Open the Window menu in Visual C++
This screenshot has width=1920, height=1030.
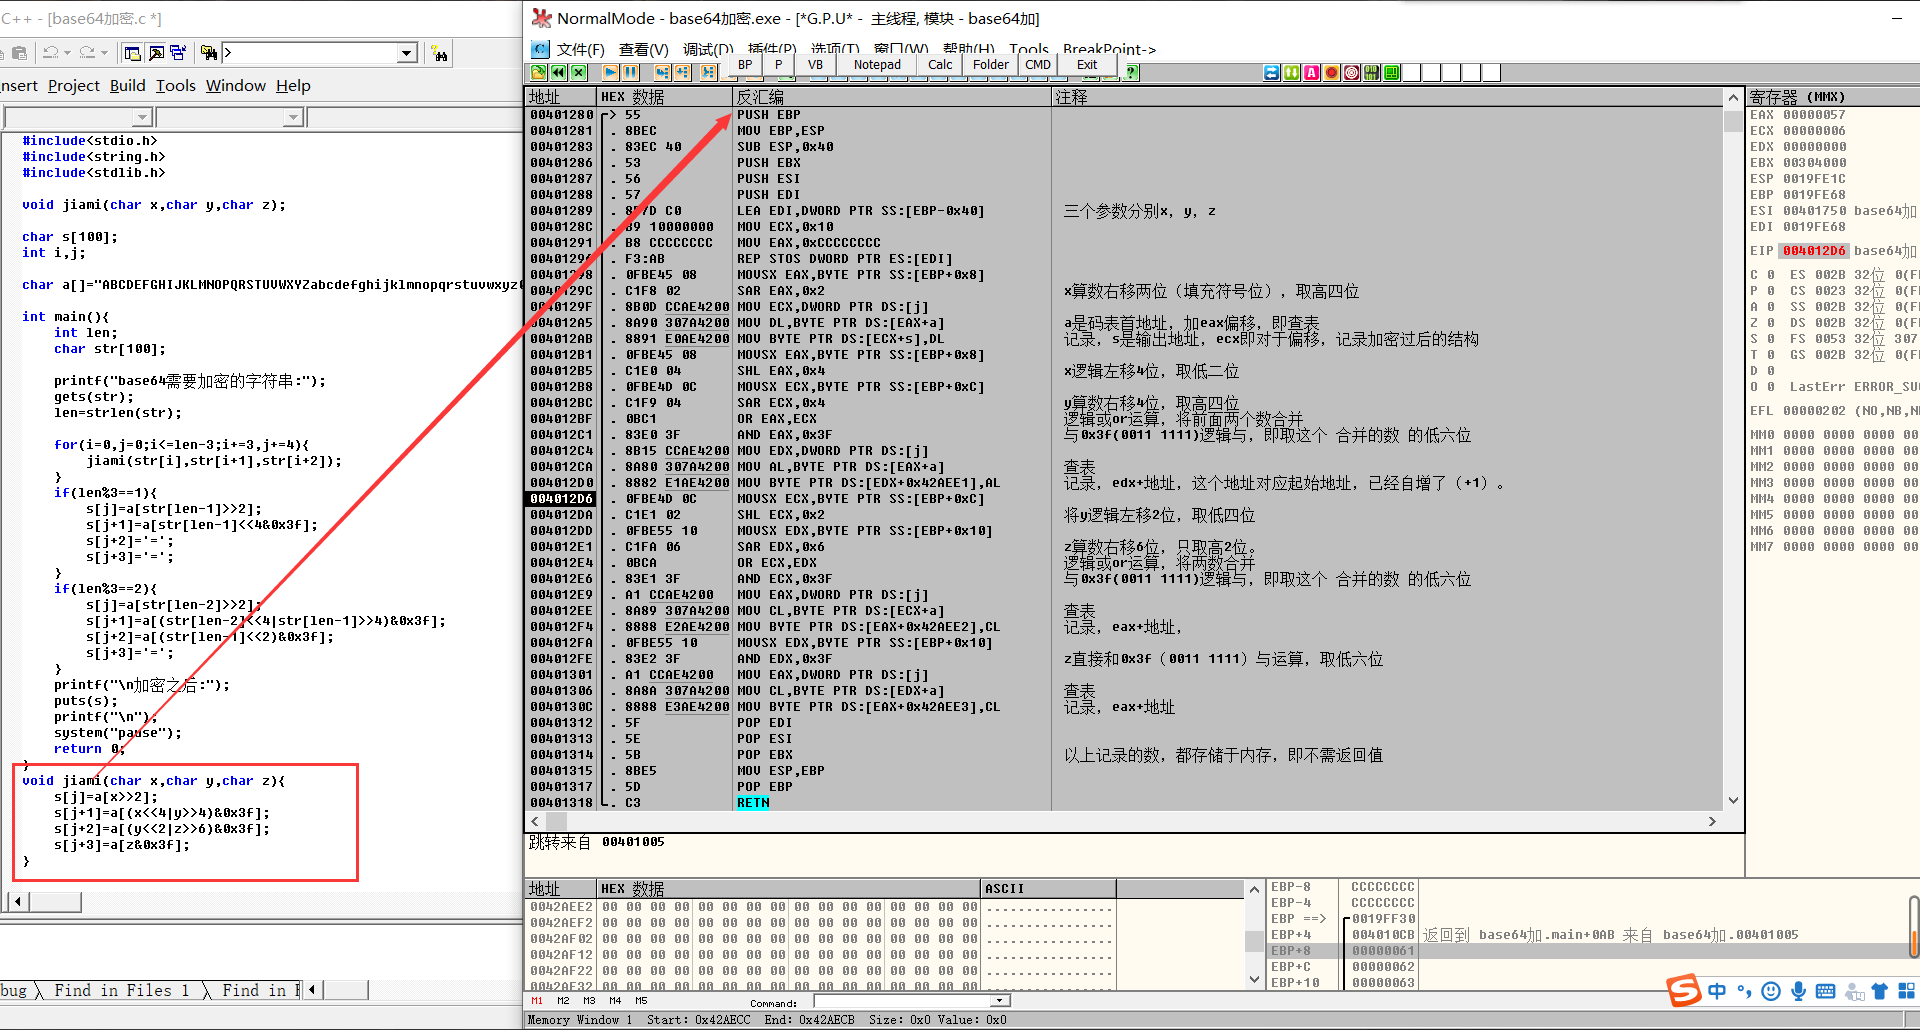tap(236, 86)
